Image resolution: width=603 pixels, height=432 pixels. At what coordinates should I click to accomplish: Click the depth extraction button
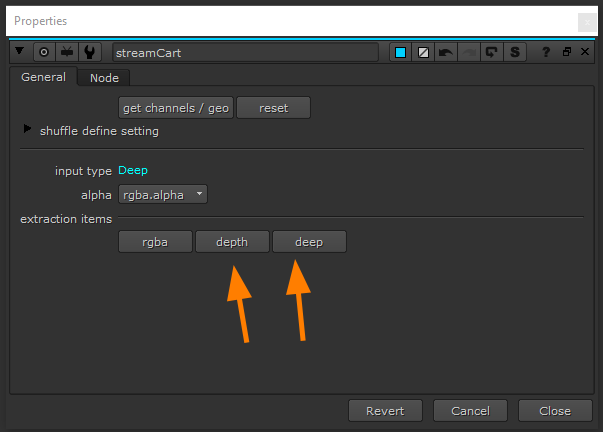coord(231,242)
